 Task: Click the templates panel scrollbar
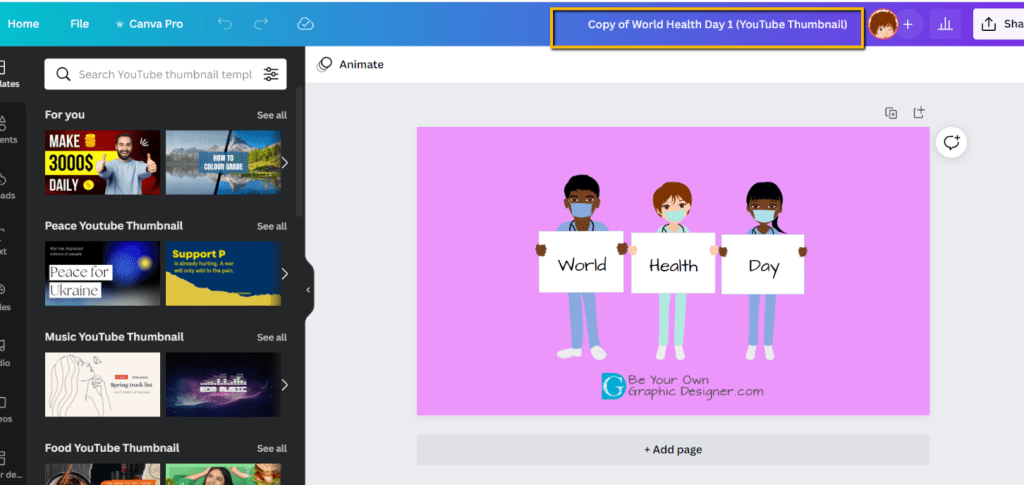(299, 151)
